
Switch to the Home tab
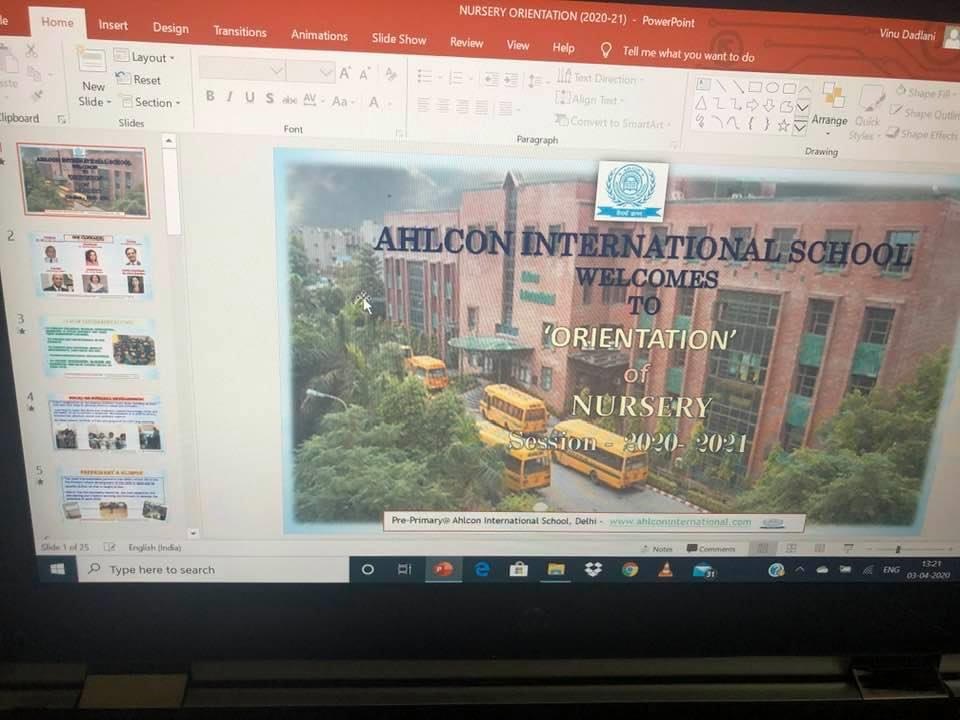[x=58, y=22]
